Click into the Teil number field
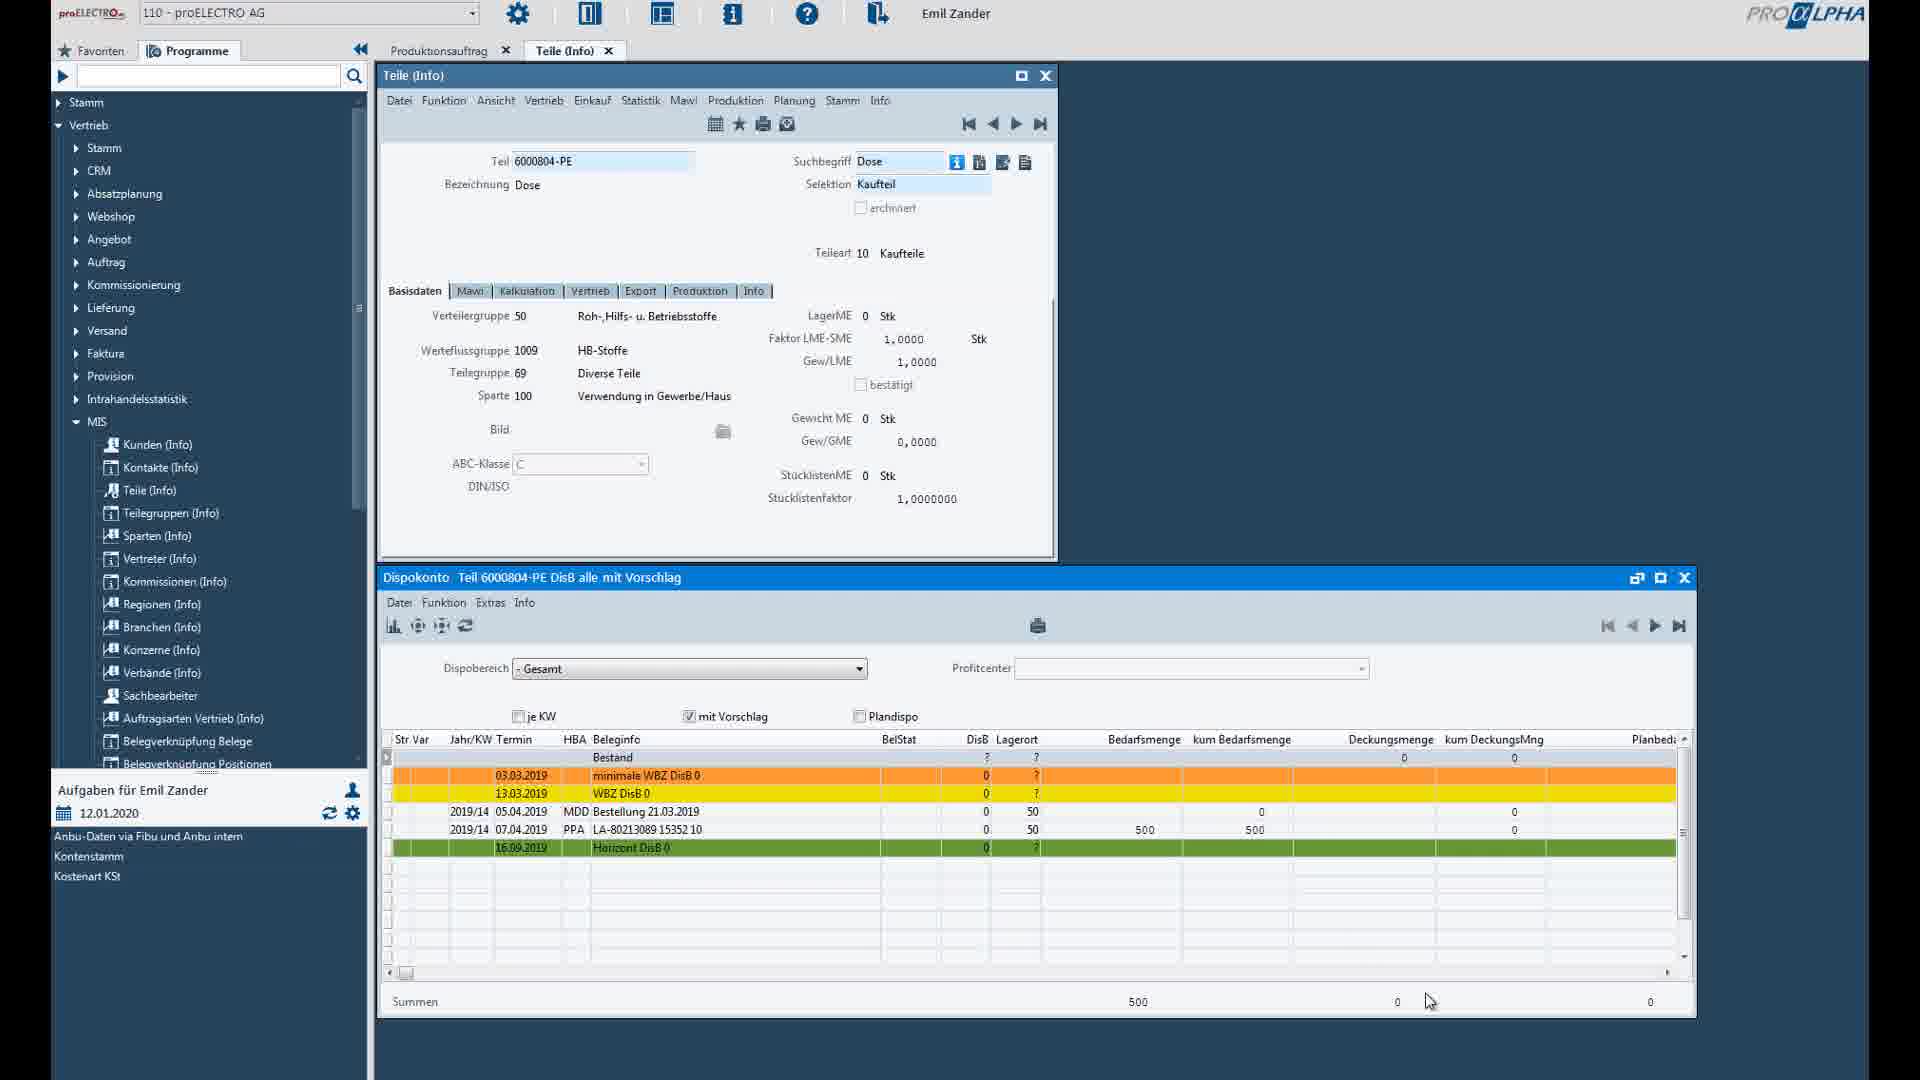This screenshot has width=1920, height=1080. click(603, 162)
